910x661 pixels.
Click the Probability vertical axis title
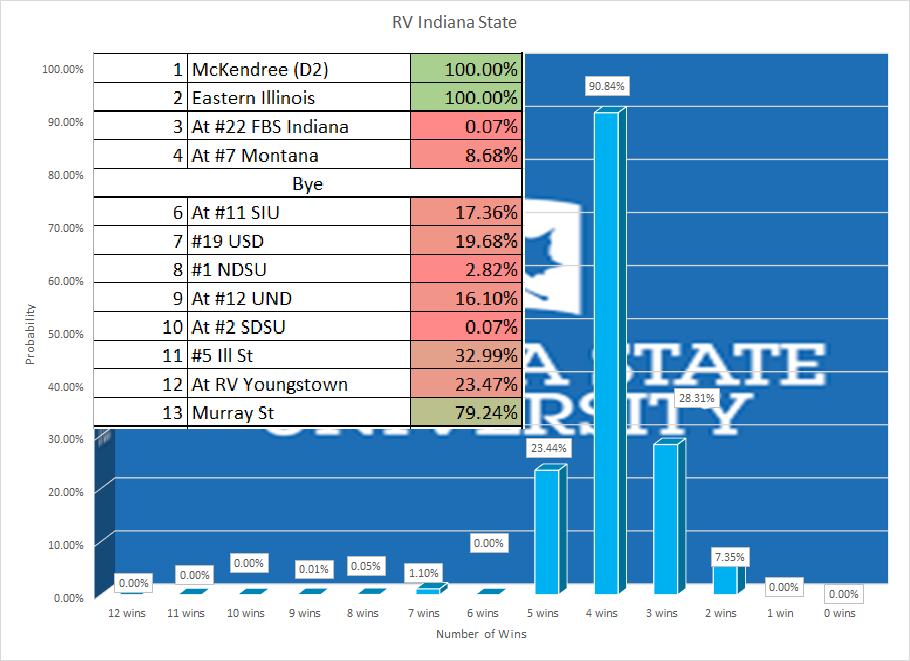[x=30, y=333]
